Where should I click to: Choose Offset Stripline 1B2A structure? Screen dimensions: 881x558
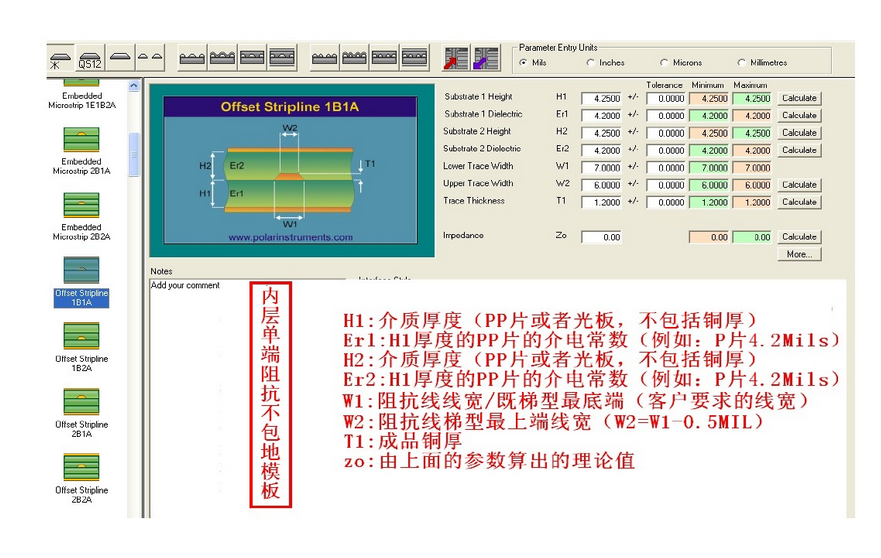(x=81, y=348)
